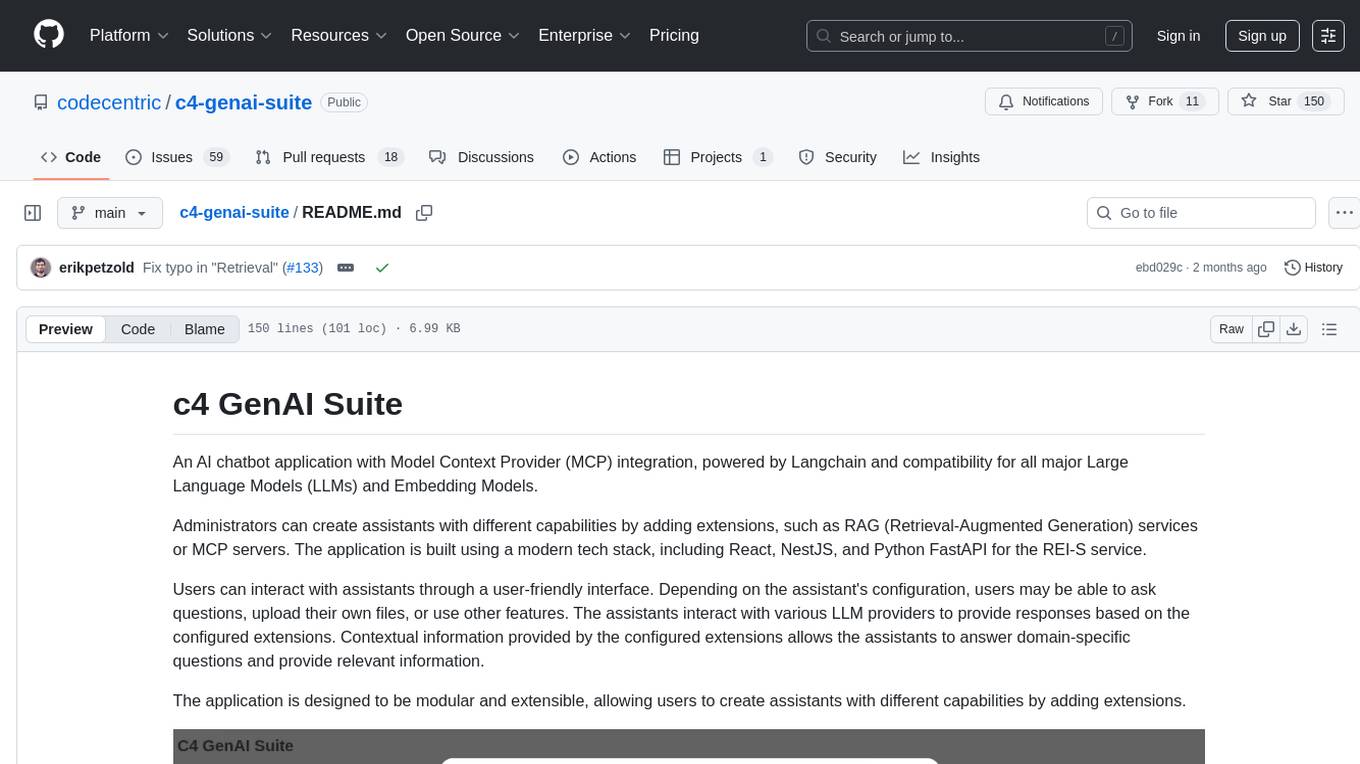Click the Notifications bell button

click(1044, 102)
